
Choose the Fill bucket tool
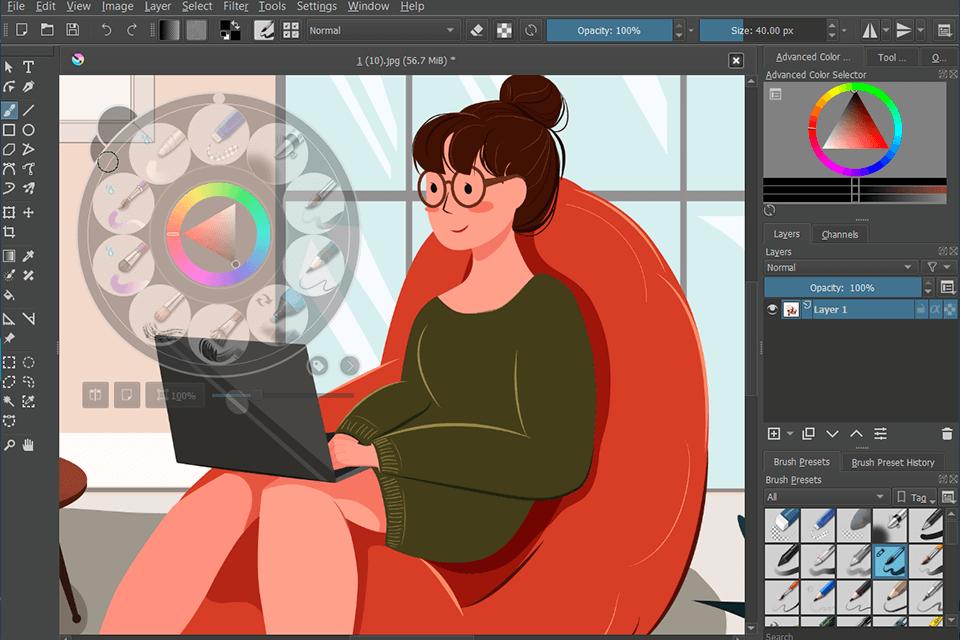click(x=9, y=295)
